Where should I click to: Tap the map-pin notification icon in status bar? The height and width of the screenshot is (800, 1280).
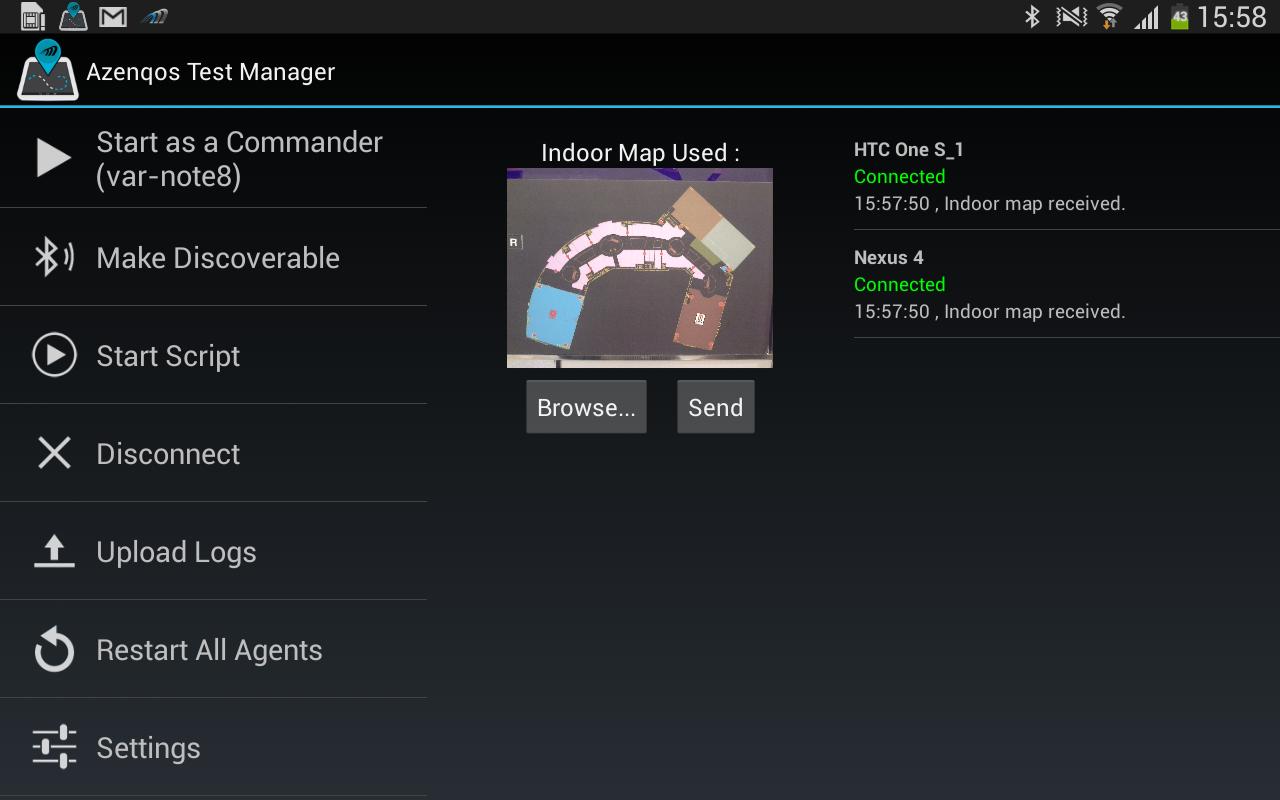tap(73, 16)
